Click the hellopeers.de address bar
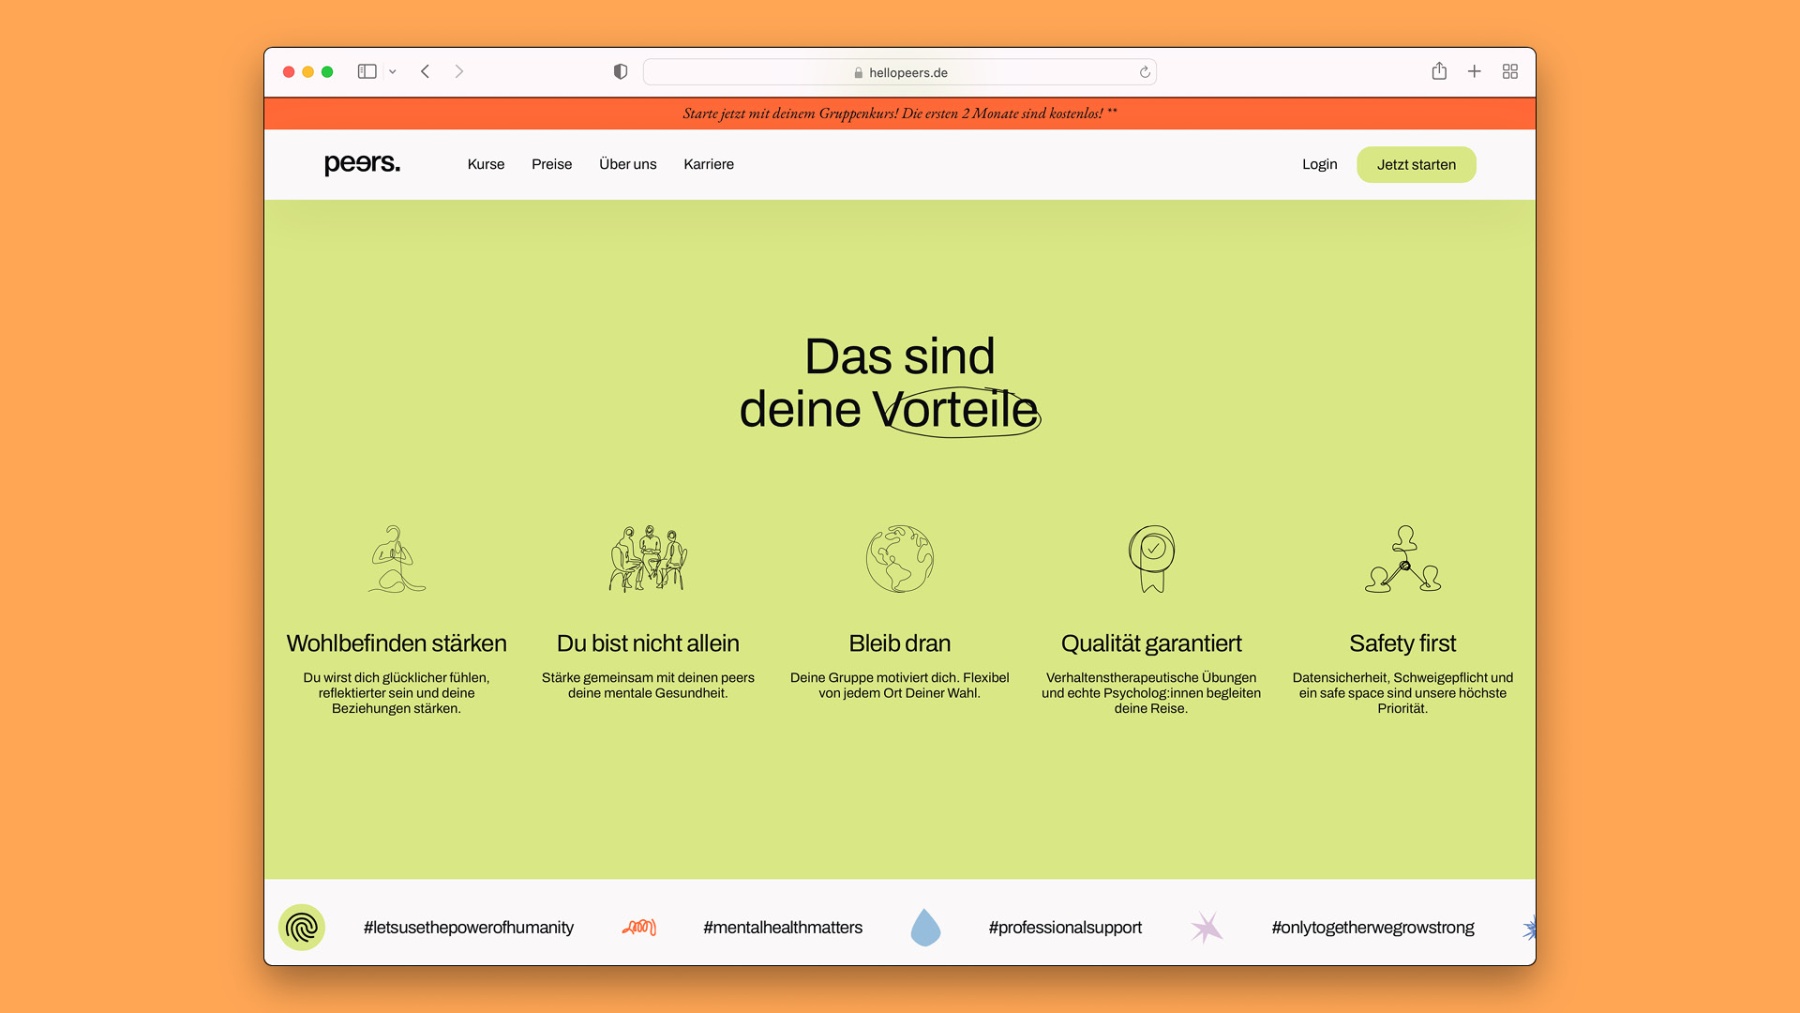This screenshot has height=1013, width=1800. (x=900, y=72)
